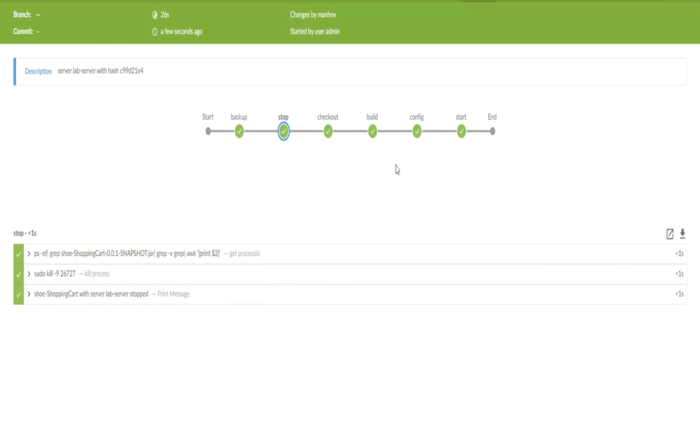Click the 'backup' stage label text
Viewport: 700px width, 438px height.
pos(239,117)
